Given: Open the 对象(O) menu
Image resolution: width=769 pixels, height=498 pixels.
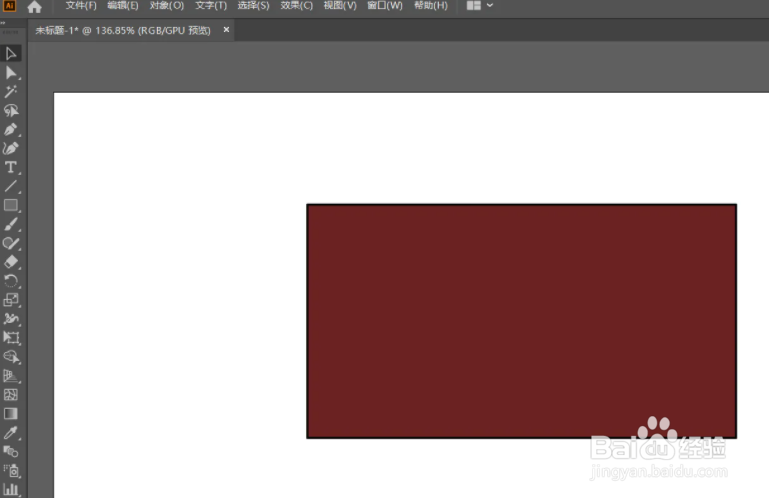Looking at the screenshot, I should coord(167,6).
